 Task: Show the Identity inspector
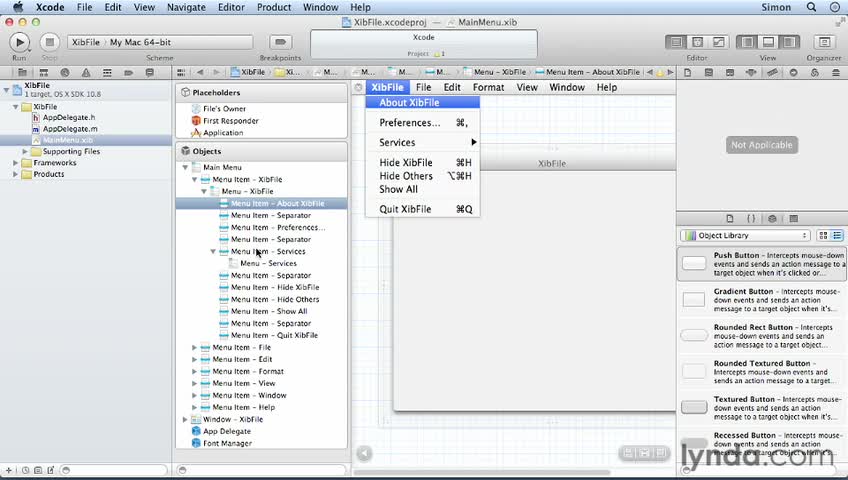point(730,72)
